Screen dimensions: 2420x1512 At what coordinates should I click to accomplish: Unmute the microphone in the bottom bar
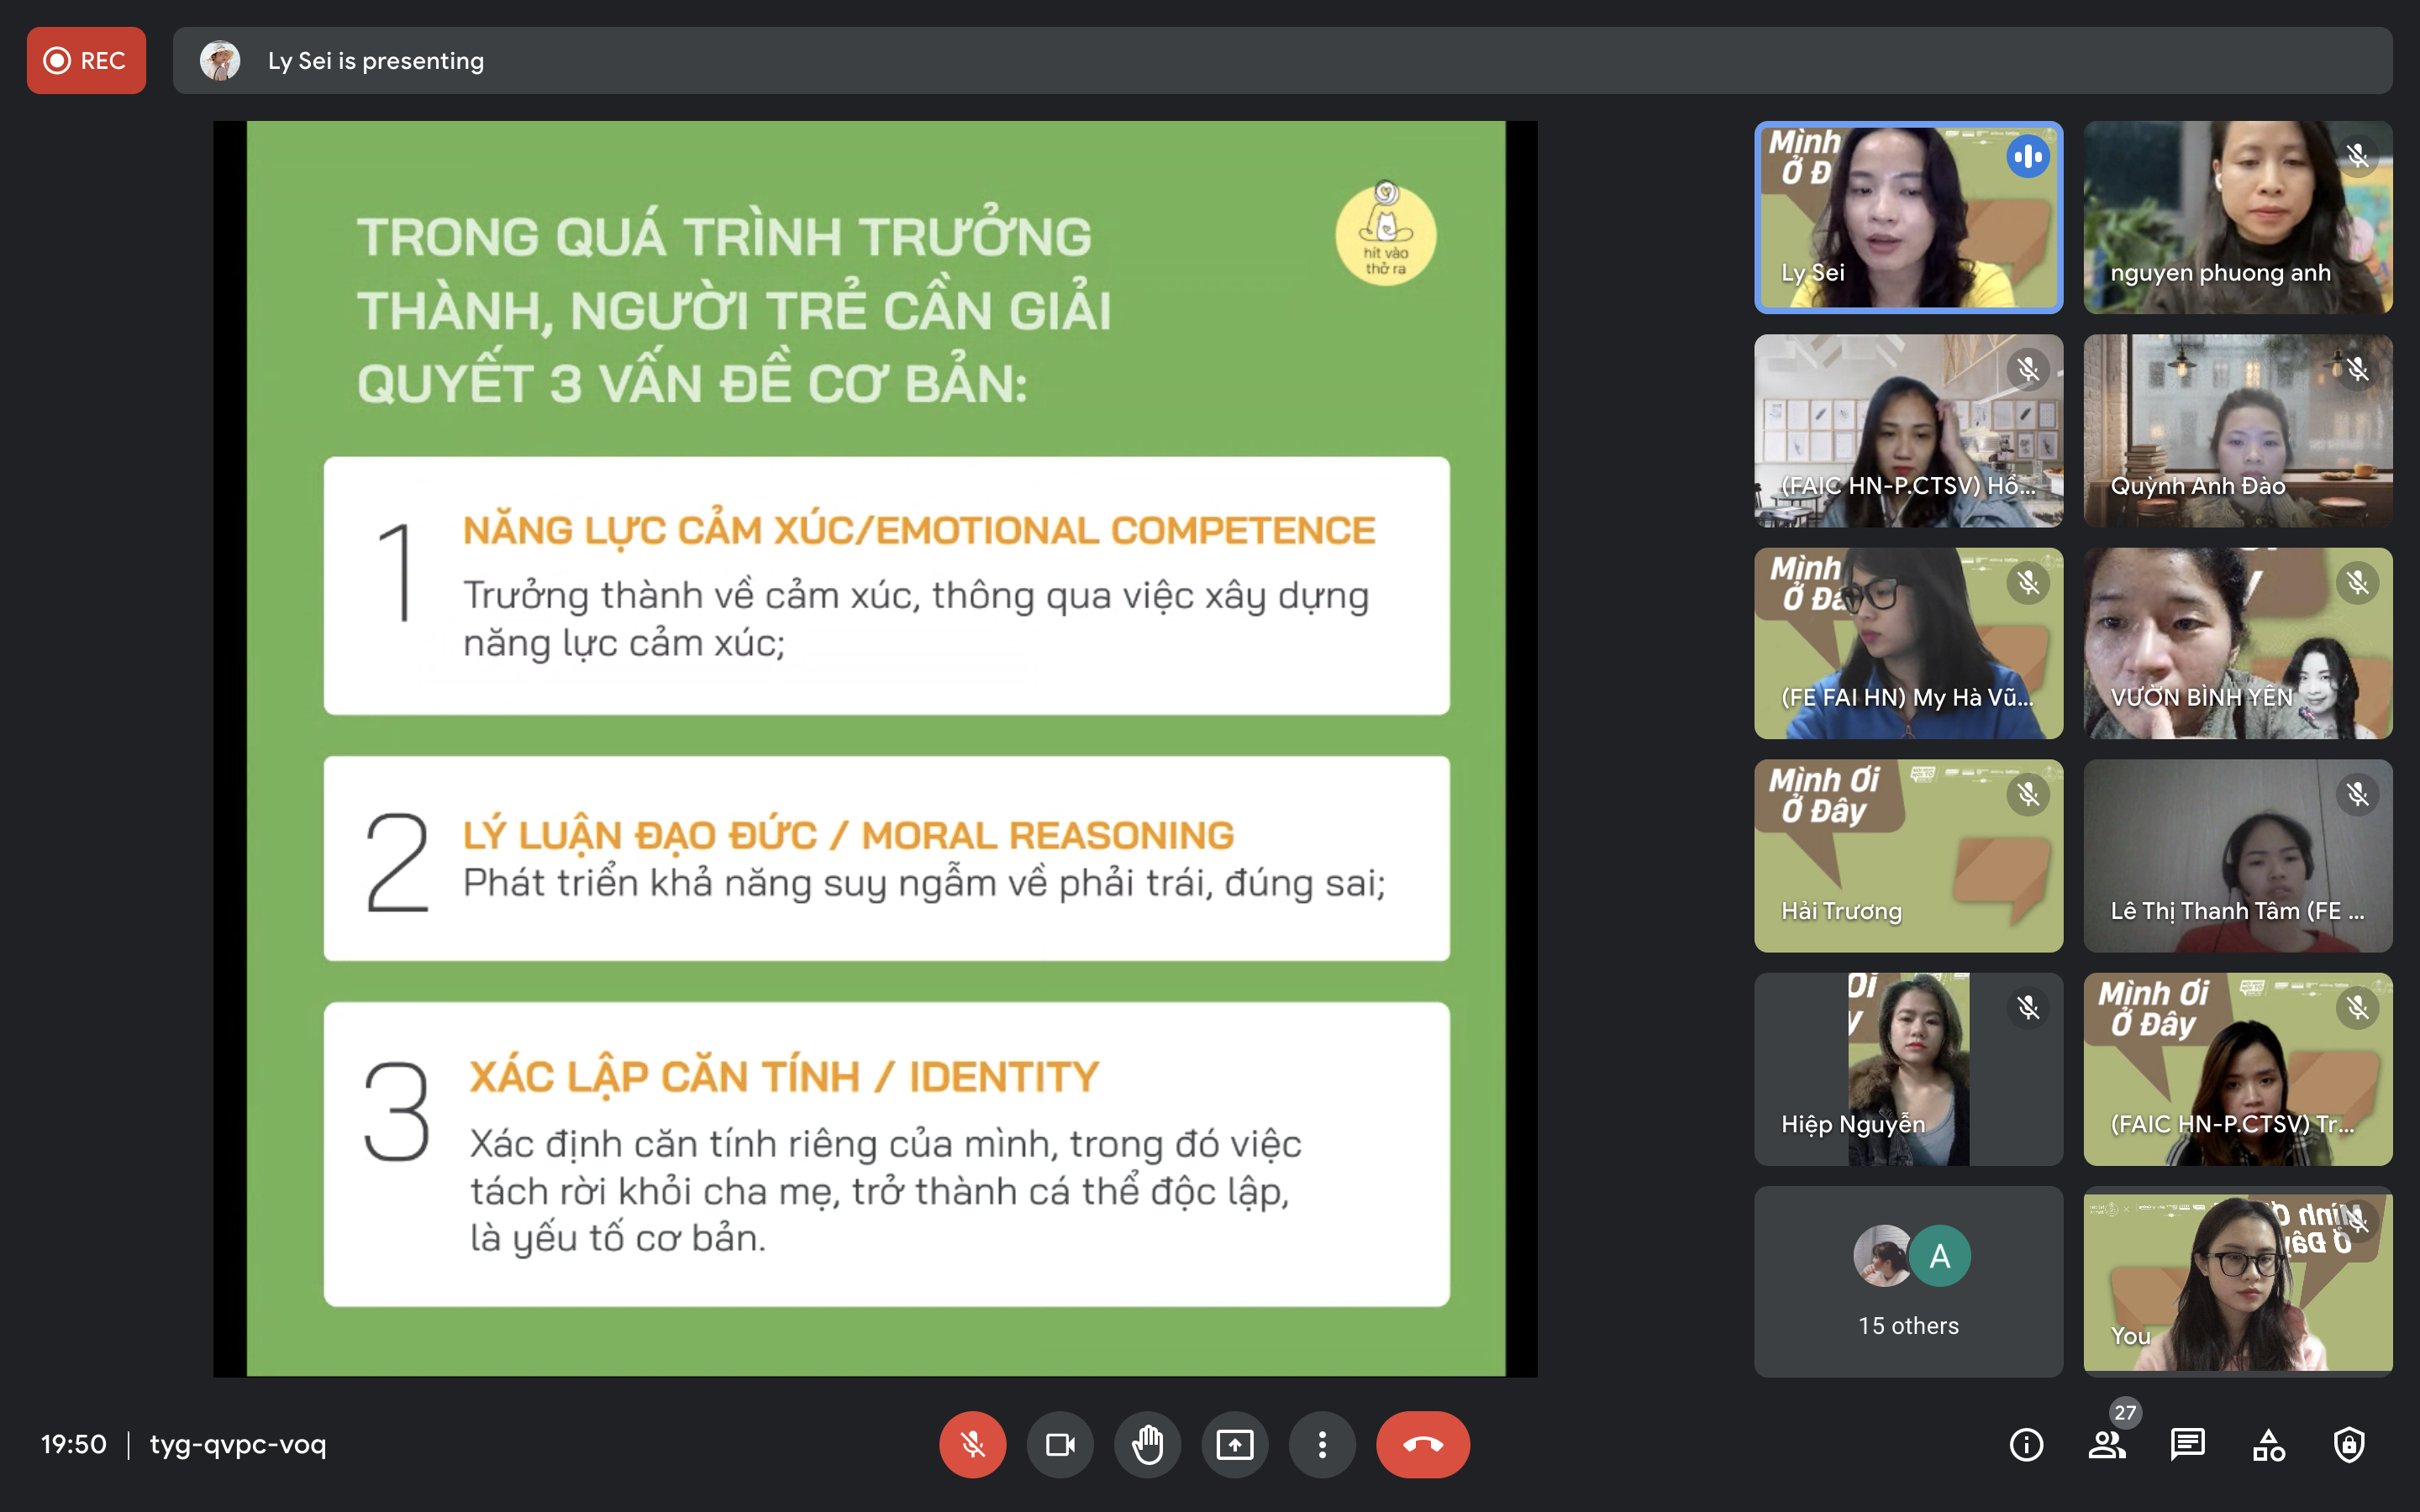coord(972,1444)
